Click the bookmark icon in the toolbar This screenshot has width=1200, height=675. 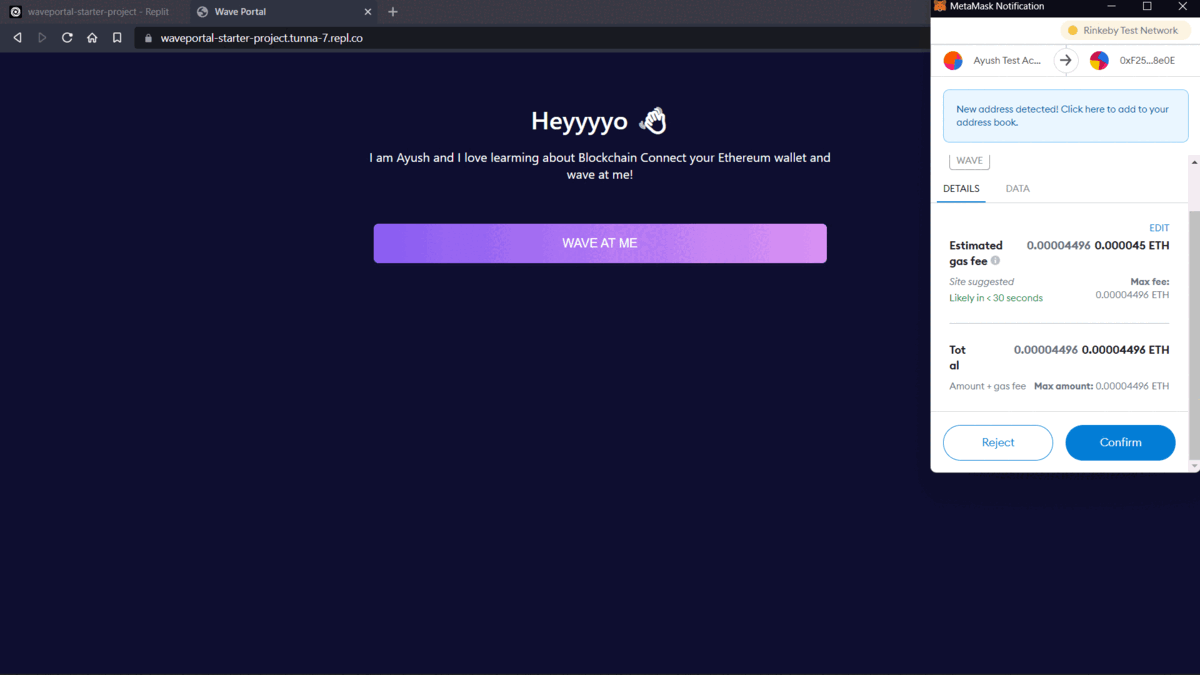pyautogui.click(x=116, y=37)
